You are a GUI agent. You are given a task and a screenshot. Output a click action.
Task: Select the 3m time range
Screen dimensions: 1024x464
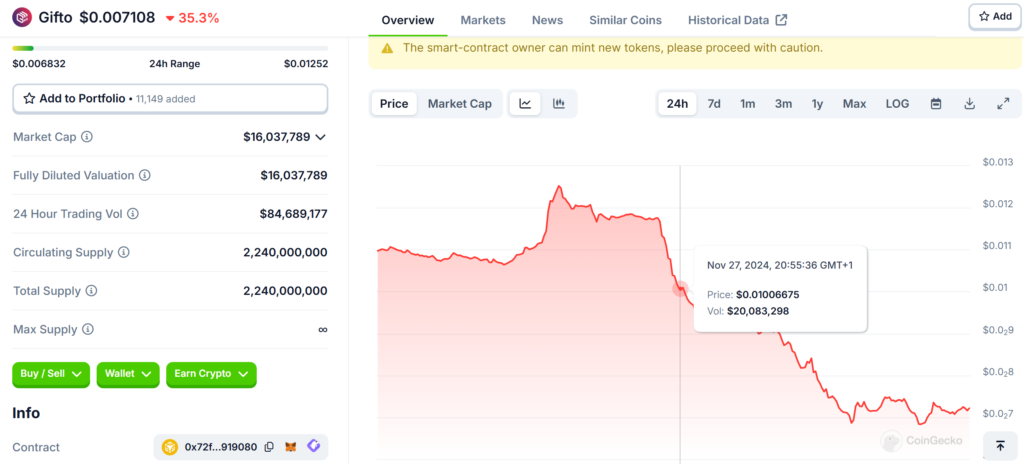(x=783, y=103)
